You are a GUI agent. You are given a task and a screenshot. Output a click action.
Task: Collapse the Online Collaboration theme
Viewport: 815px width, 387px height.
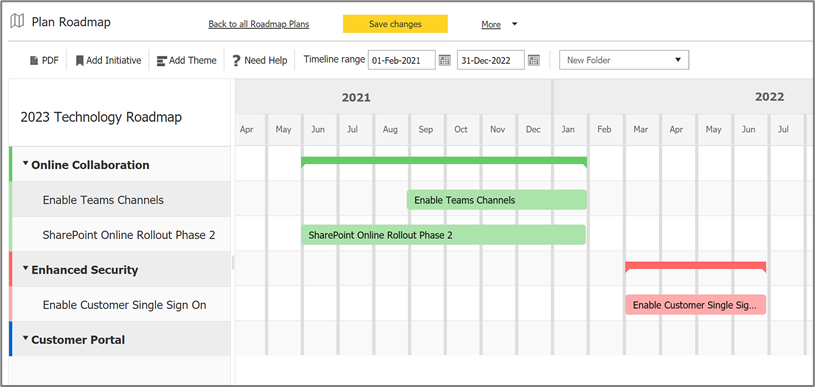click(x=25, y=163)
